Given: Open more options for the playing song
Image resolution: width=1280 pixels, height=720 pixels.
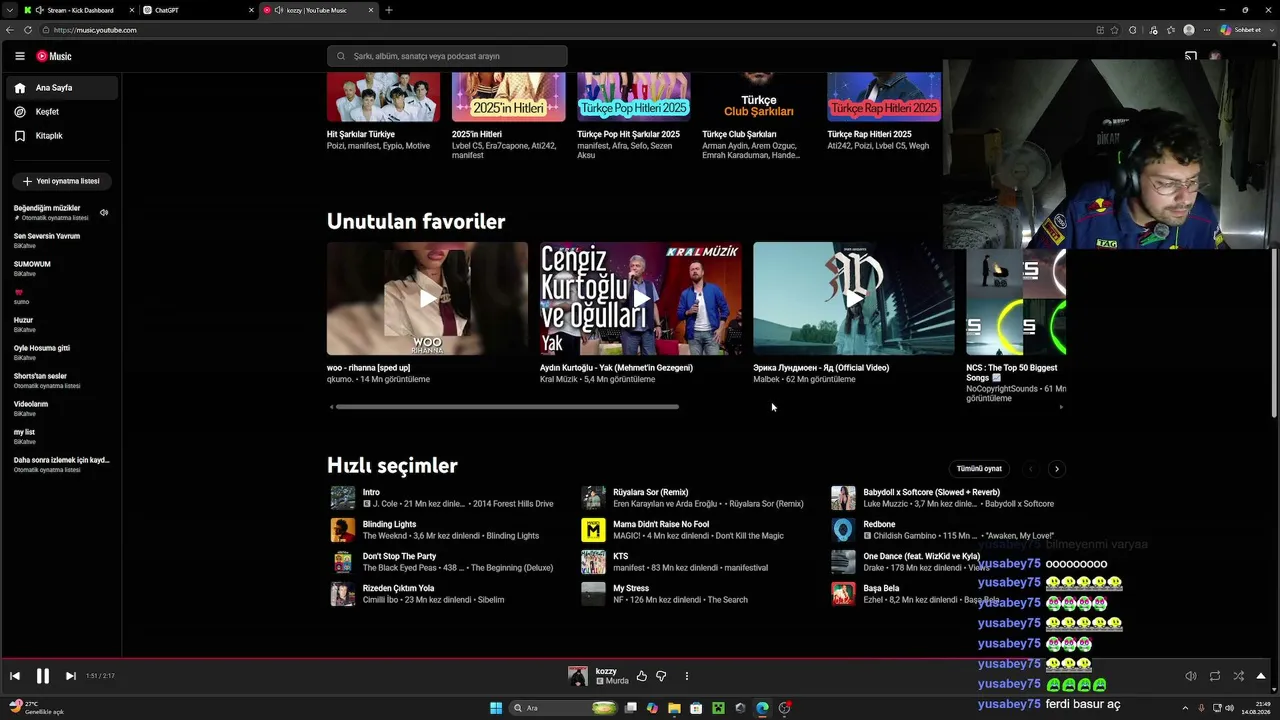Looking at the screenshot, I should pyautogui.click(x=687, y=676).
